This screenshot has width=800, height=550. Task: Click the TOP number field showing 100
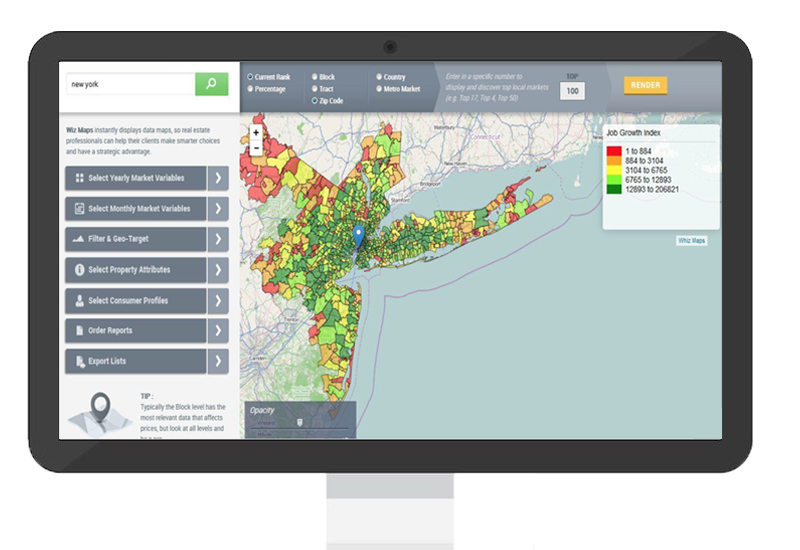(572, 91)
